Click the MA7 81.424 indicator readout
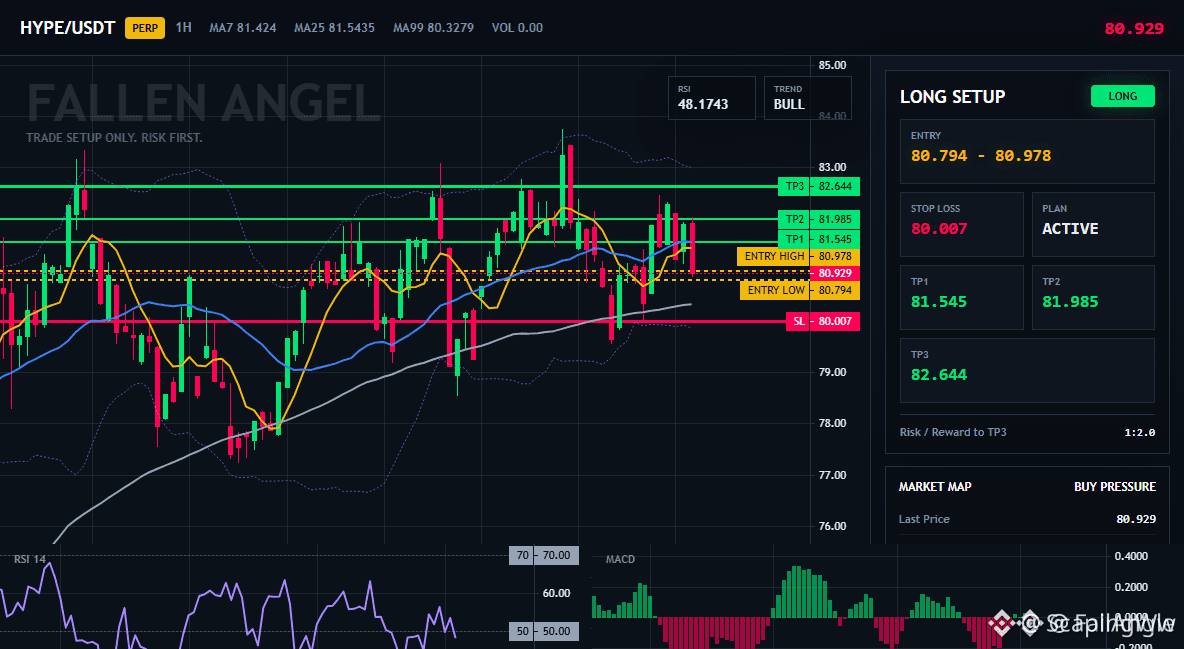Viewport: 1184px width, 649px height. (242, 28)
